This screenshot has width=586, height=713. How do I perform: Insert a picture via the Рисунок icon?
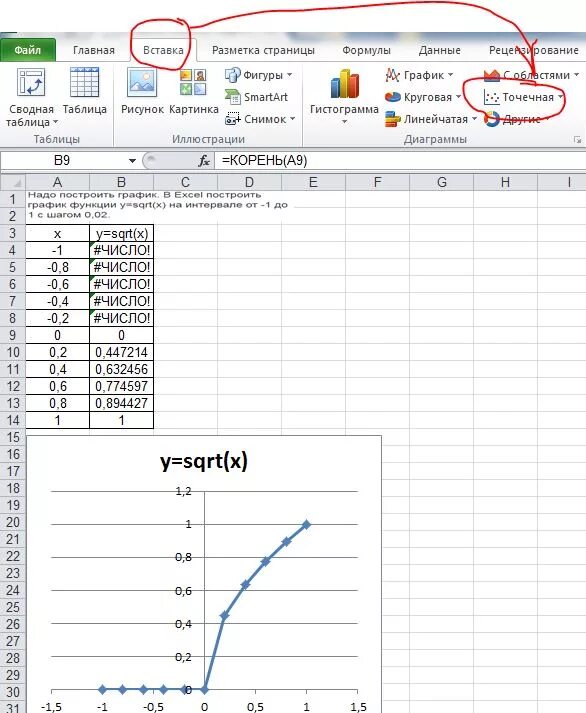click(x=142, y=82)
